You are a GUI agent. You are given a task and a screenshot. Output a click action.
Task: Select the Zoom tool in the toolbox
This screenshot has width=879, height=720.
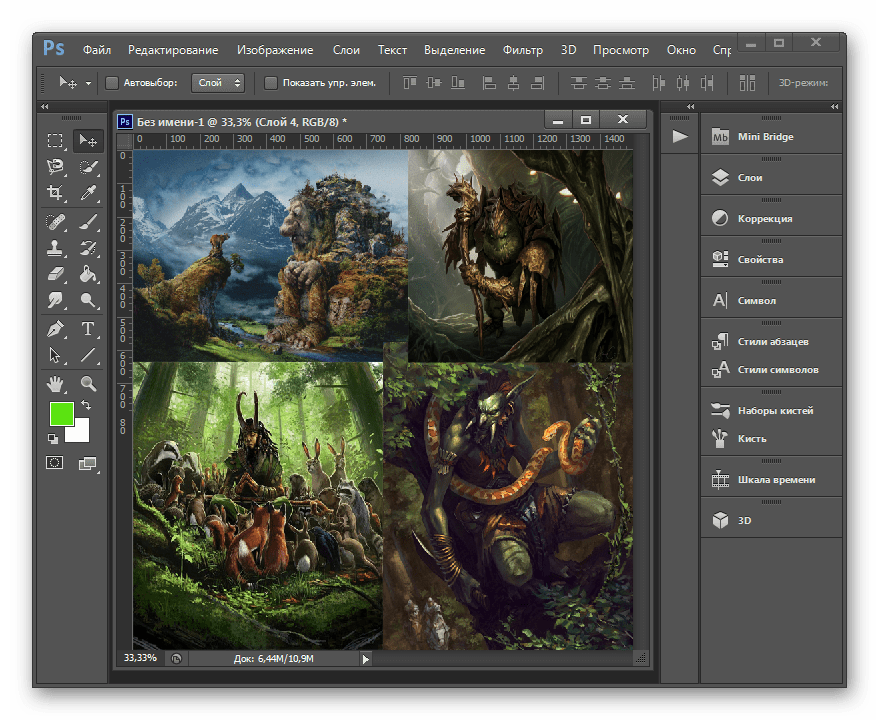(x=88, y=383)
